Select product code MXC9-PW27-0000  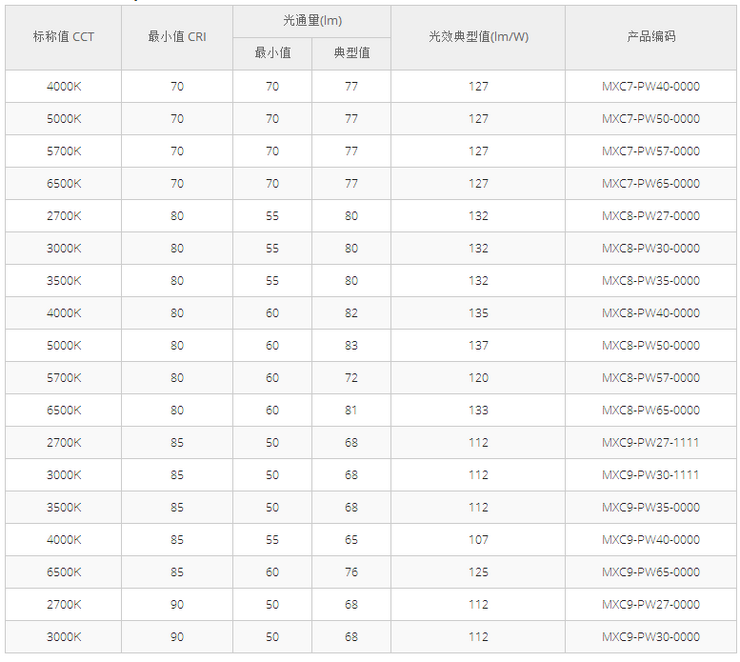point(651,604)
